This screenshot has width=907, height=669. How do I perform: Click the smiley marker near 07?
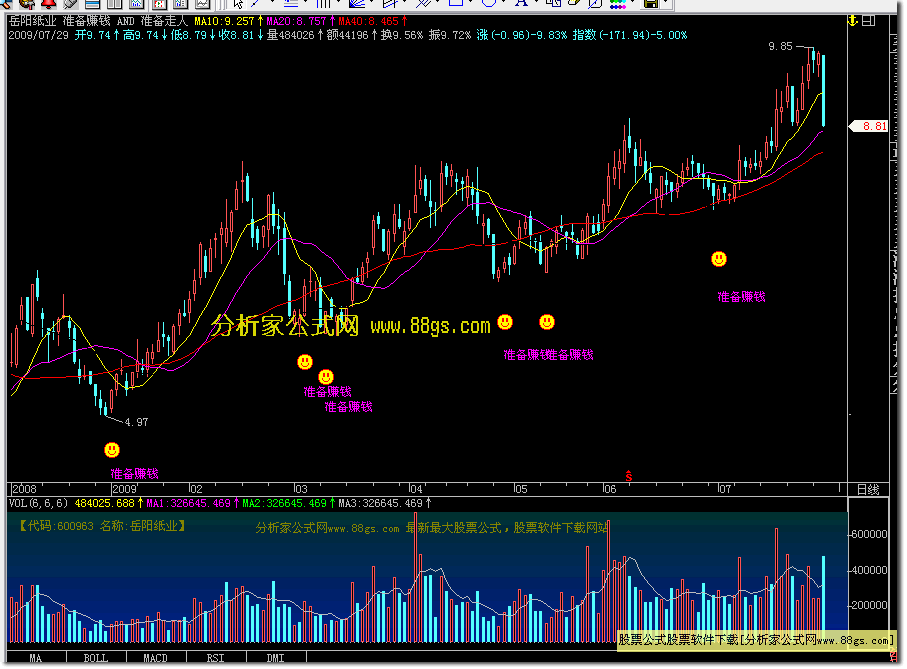tap(719, 259)
